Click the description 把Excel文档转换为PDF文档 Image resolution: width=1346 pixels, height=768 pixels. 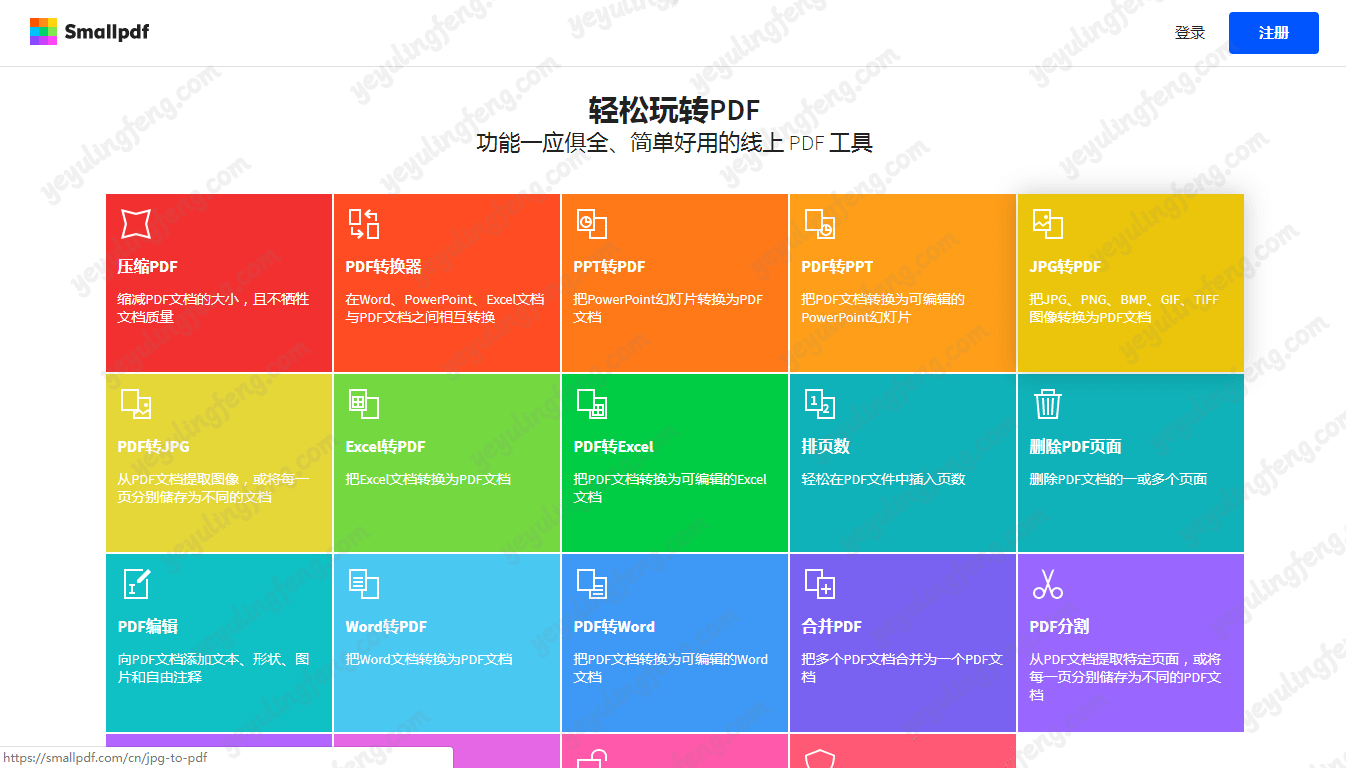428,479
